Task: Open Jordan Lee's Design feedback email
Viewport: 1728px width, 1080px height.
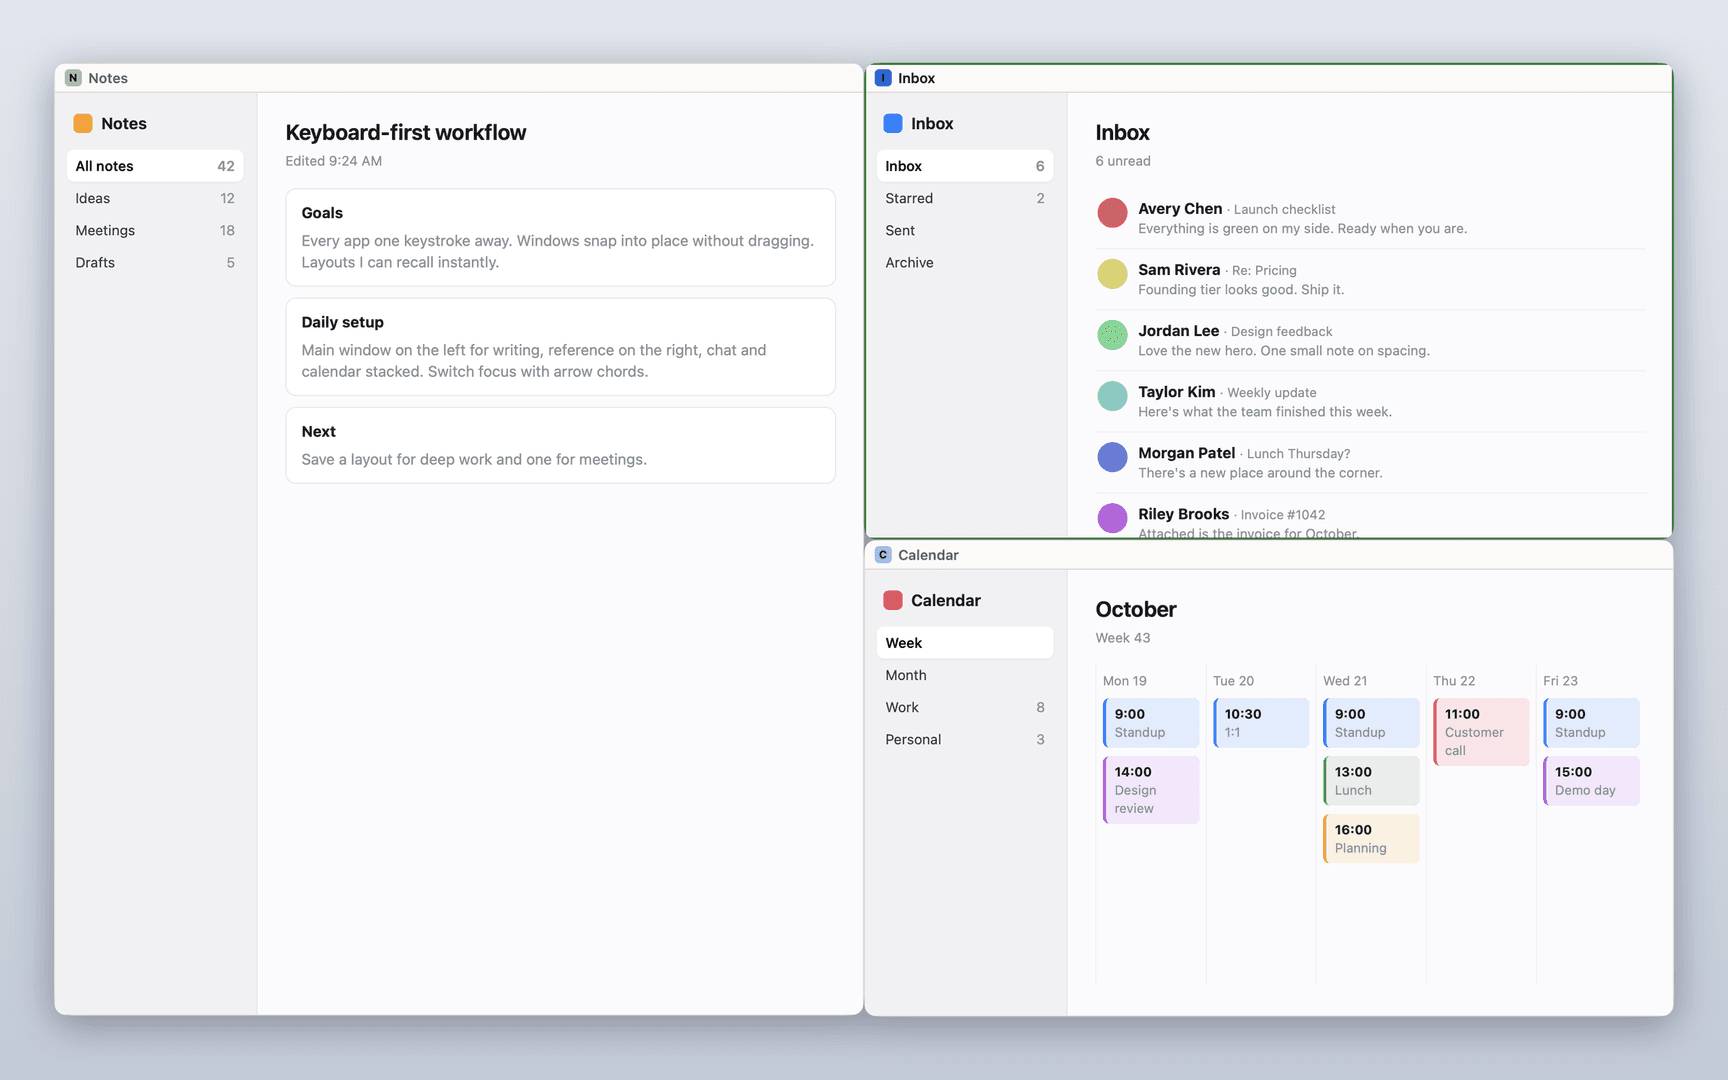Action: [x=1370, y=340]
